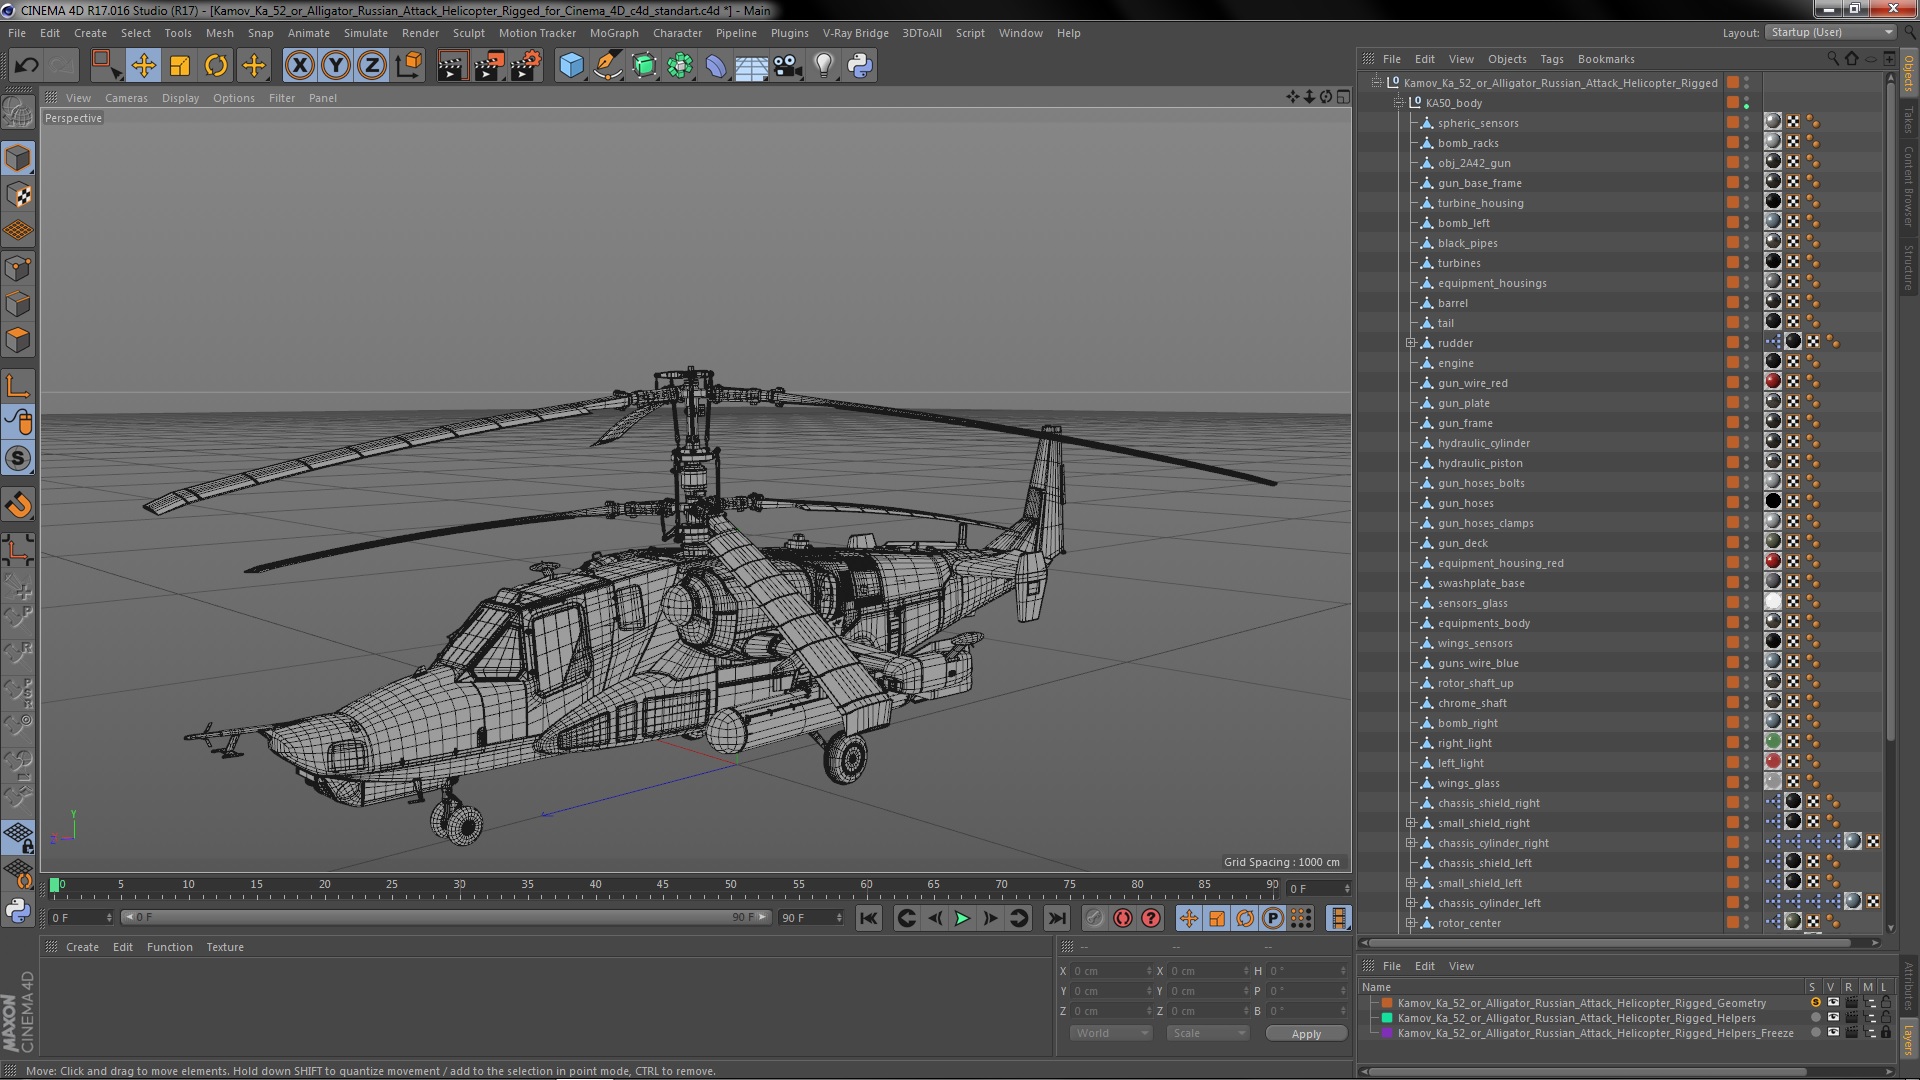The width and height of the screenshot is (1920, 1080).
Task: Select Texture mode in left palette
Action: 18,195
